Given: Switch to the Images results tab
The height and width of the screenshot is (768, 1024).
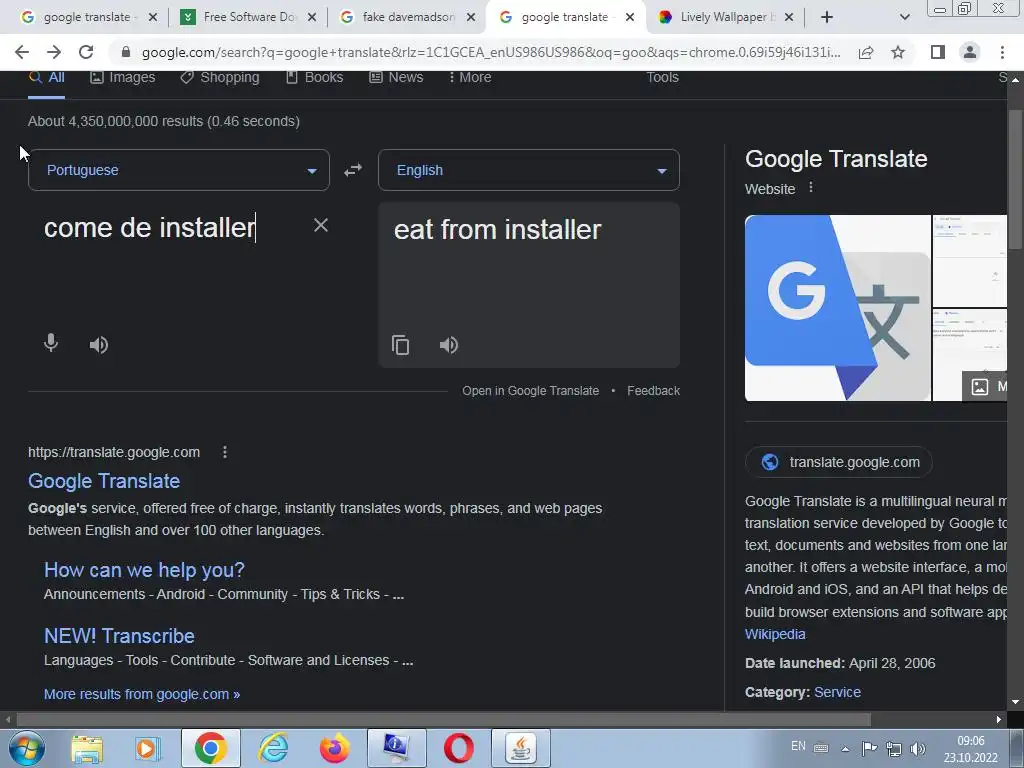Looking at the screenshot, I should click(x=123, y=77).
